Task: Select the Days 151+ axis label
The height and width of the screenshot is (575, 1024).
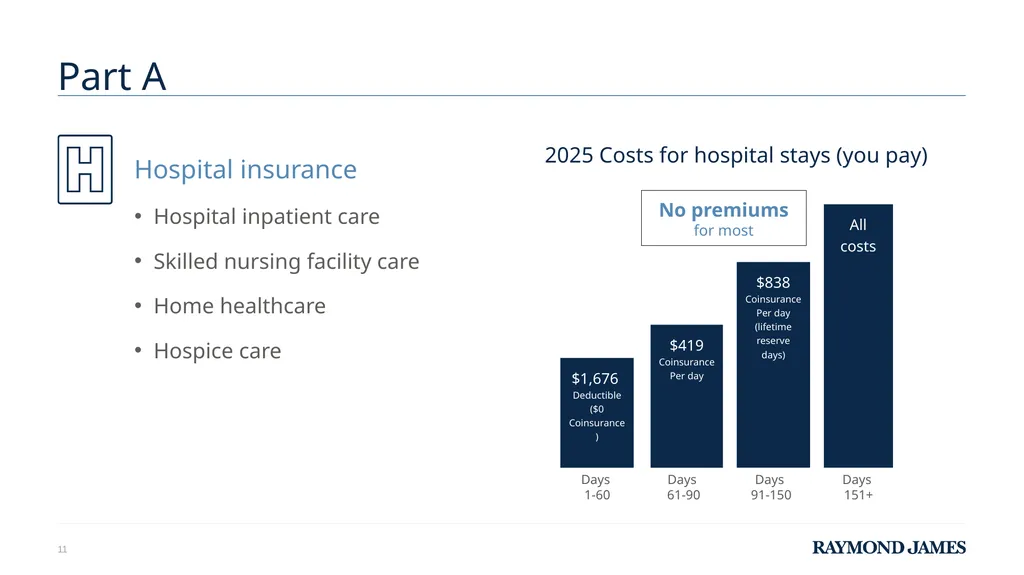Action: 857,487
